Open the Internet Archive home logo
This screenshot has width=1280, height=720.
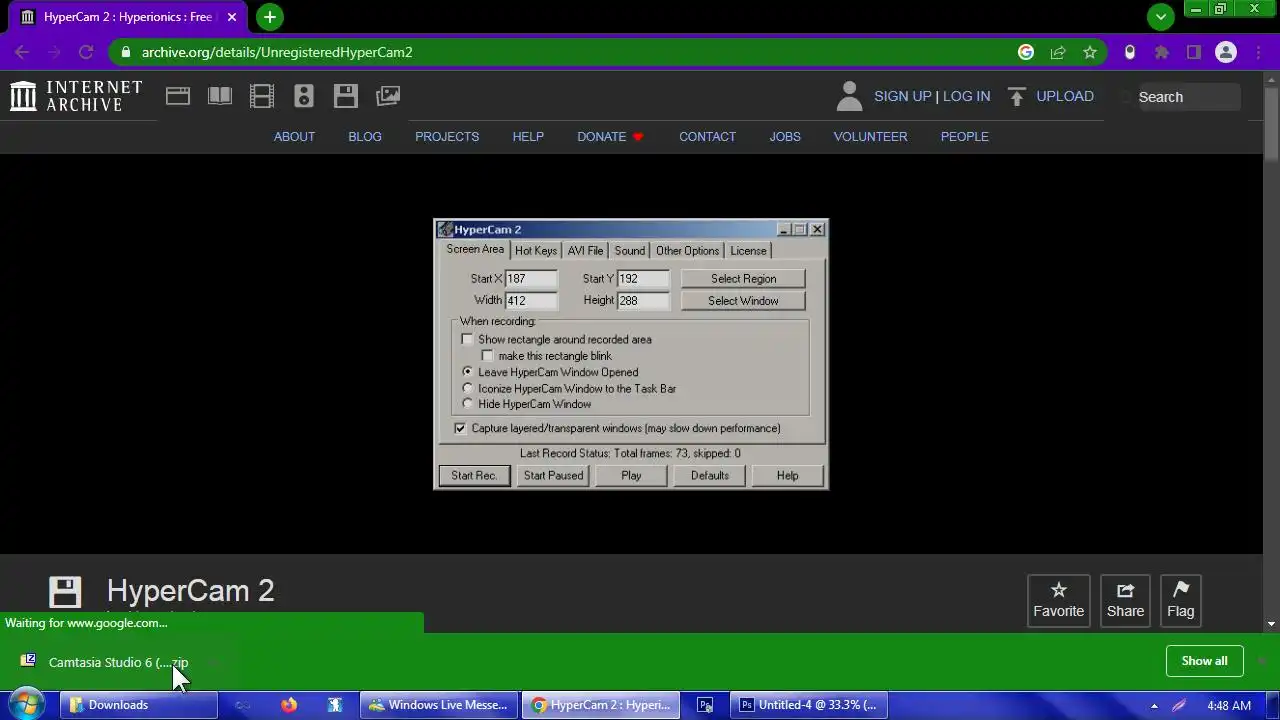(76, 96)
